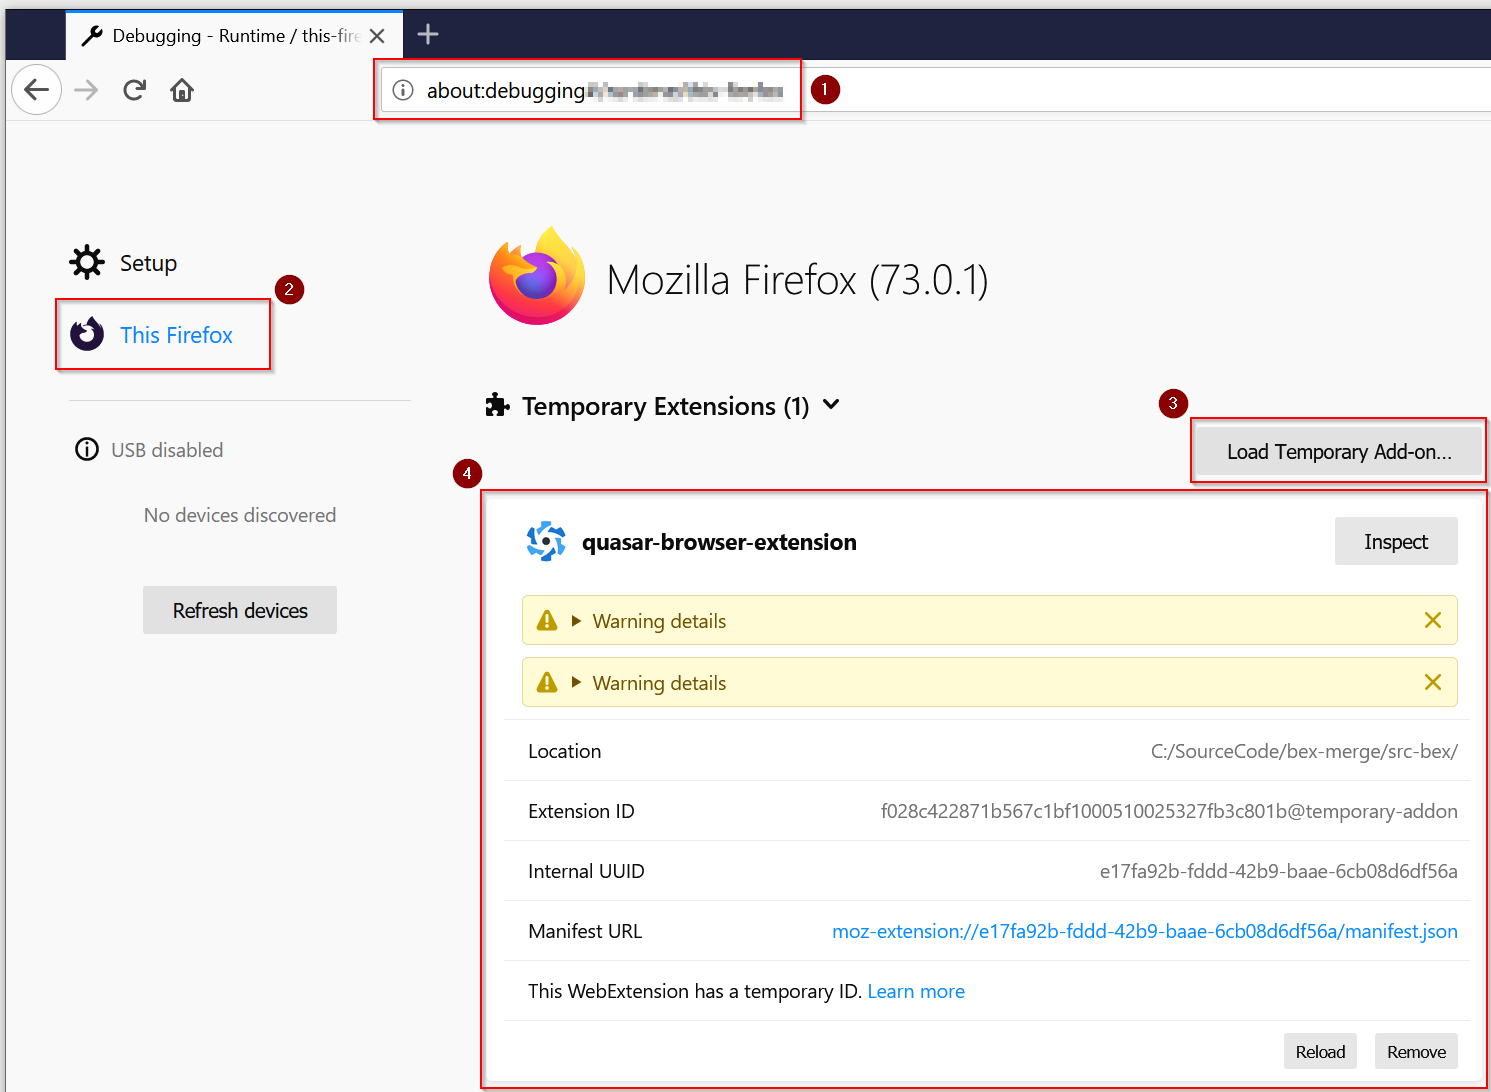Image resolution: width=1491 pixels, height=1092 pixels.
Task: Open a new tab with plus icon
Action: [428, 35]
